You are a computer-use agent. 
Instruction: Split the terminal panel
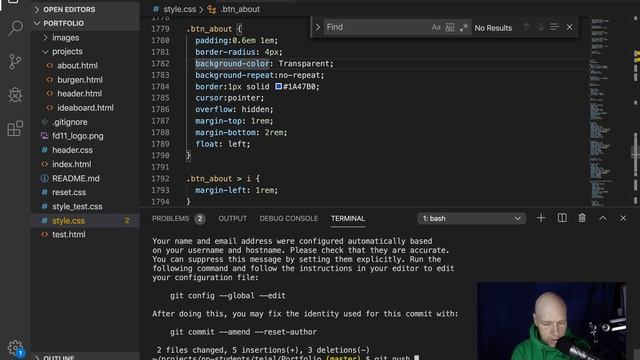coord(562,218)
